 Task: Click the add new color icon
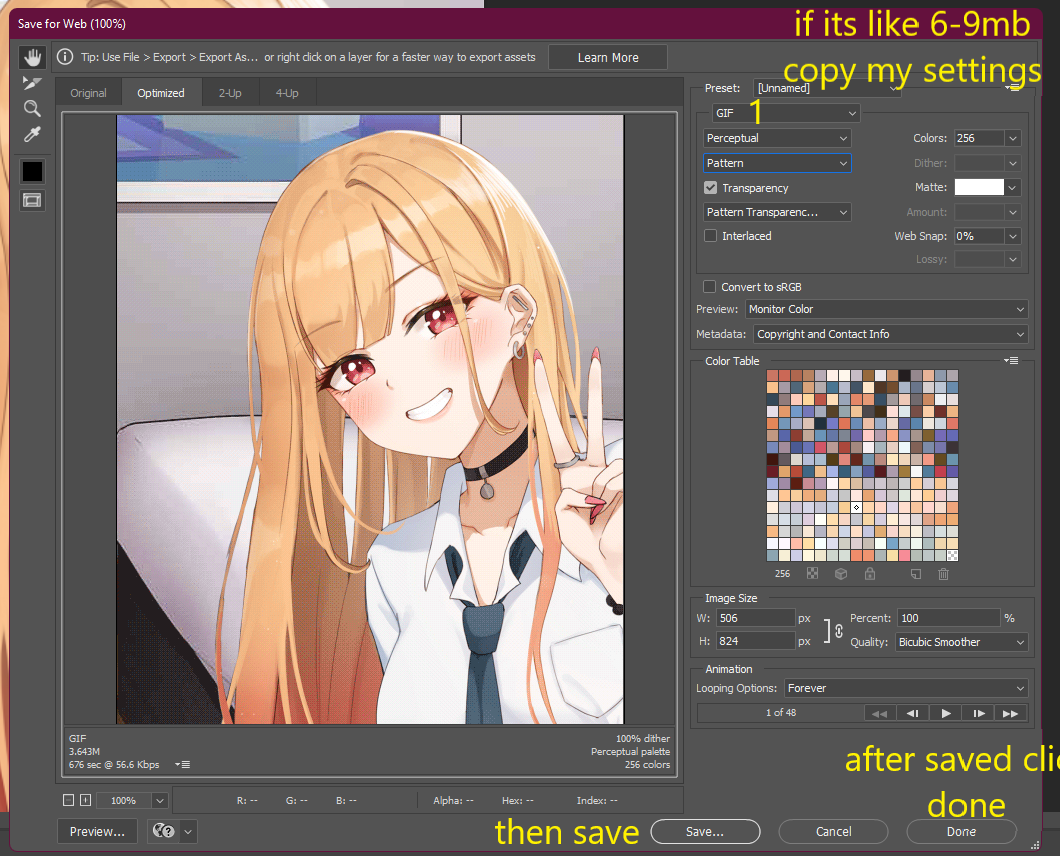915,573
